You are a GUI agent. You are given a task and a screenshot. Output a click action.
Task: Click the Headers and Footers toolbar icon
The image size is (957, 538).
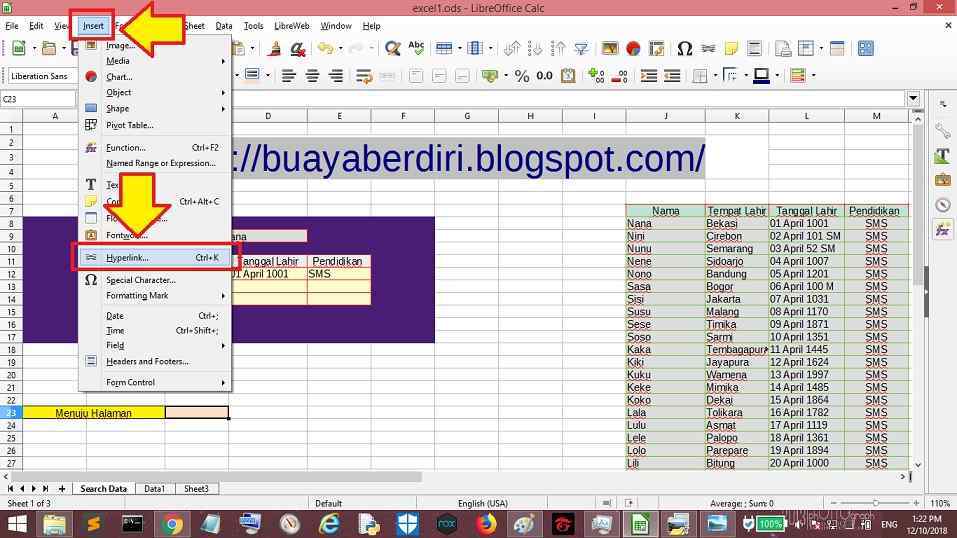(754, 48)
